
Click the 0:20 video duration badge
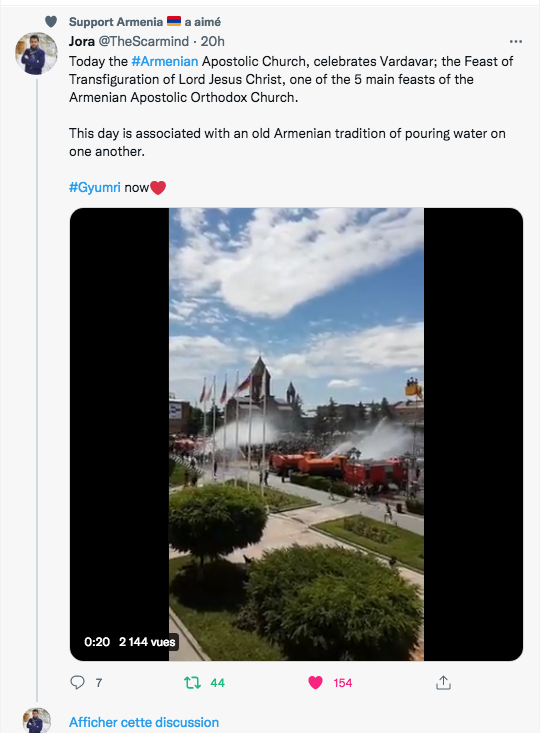click(x=97, y=642)
